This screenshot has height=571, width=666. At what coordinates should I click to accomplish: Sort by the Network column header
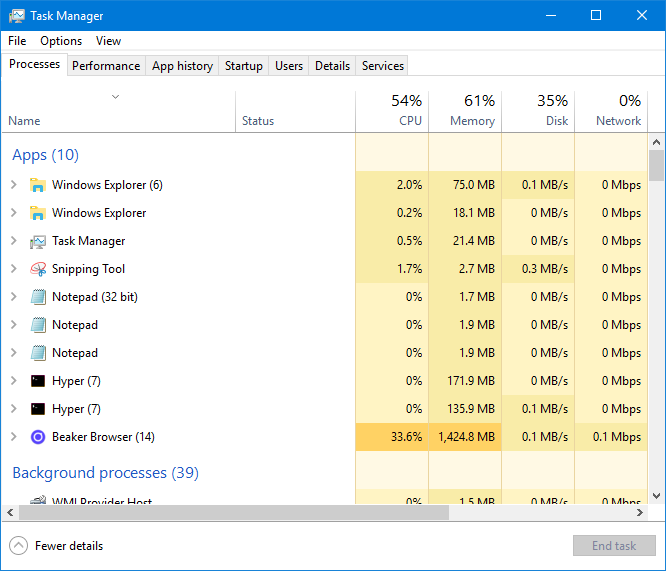tap(611, 111)
